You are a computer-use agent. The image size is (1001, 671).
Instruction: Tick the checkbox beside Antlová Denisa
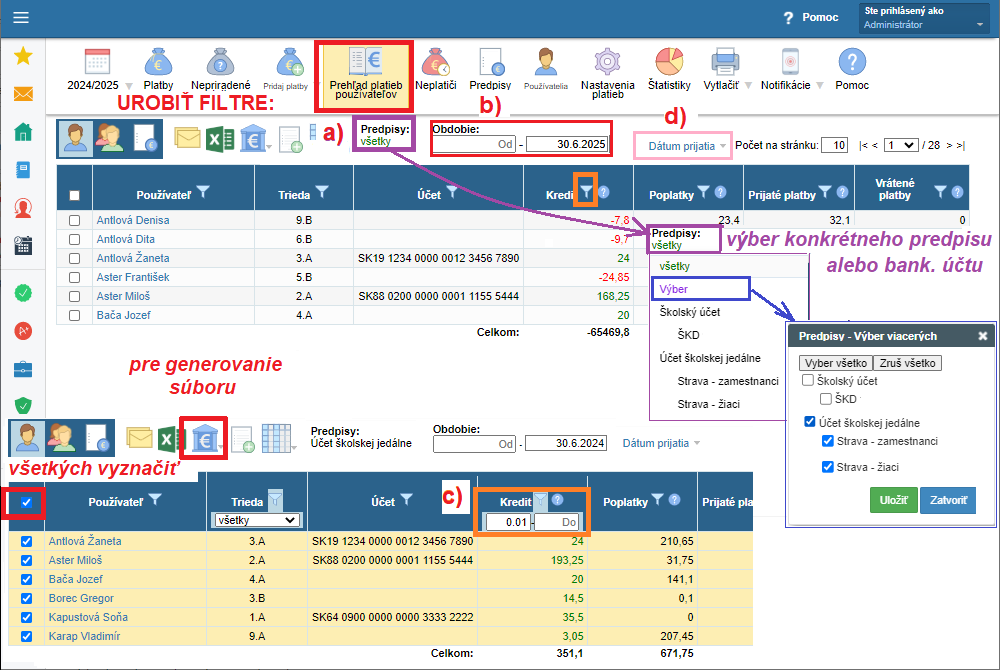74,220
